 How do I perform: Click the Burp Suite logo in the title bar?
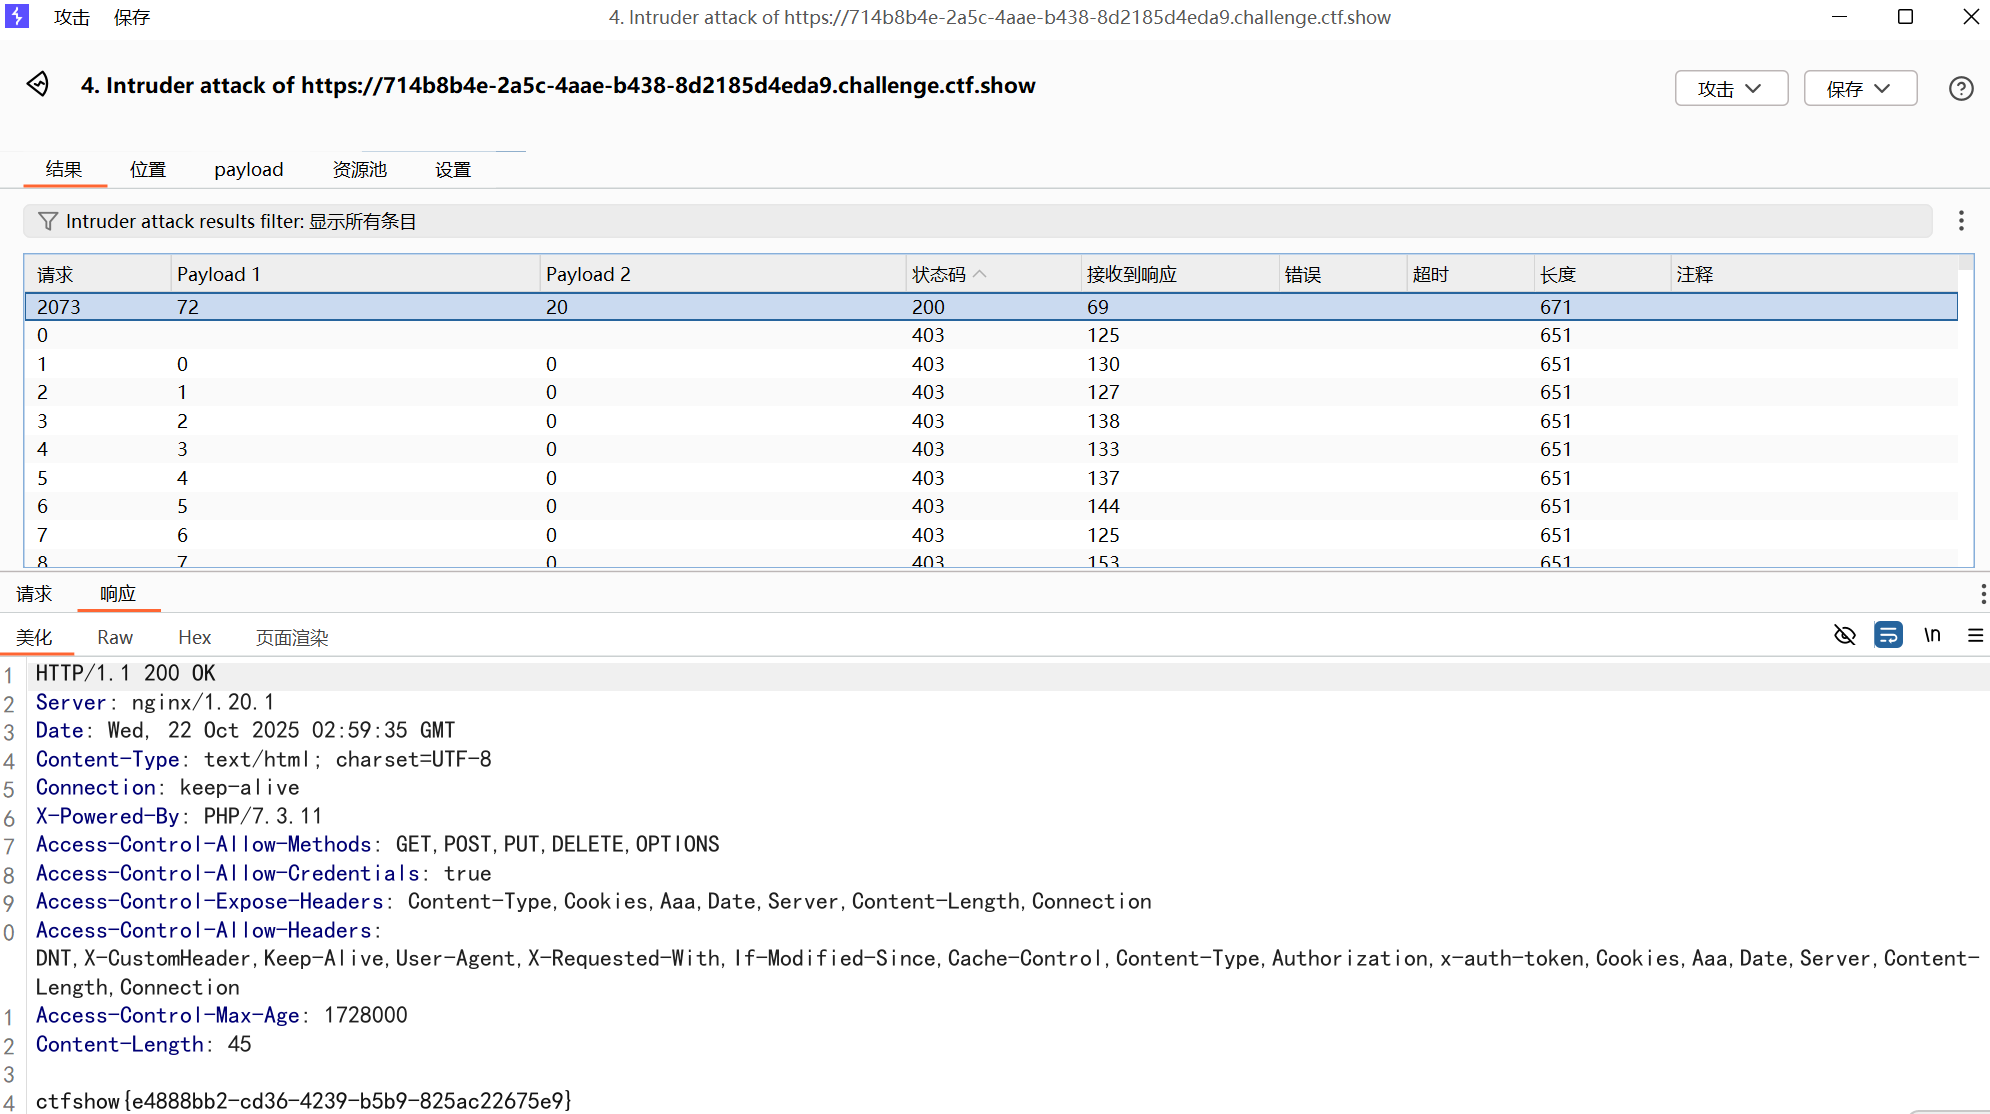tap(17, 16)
